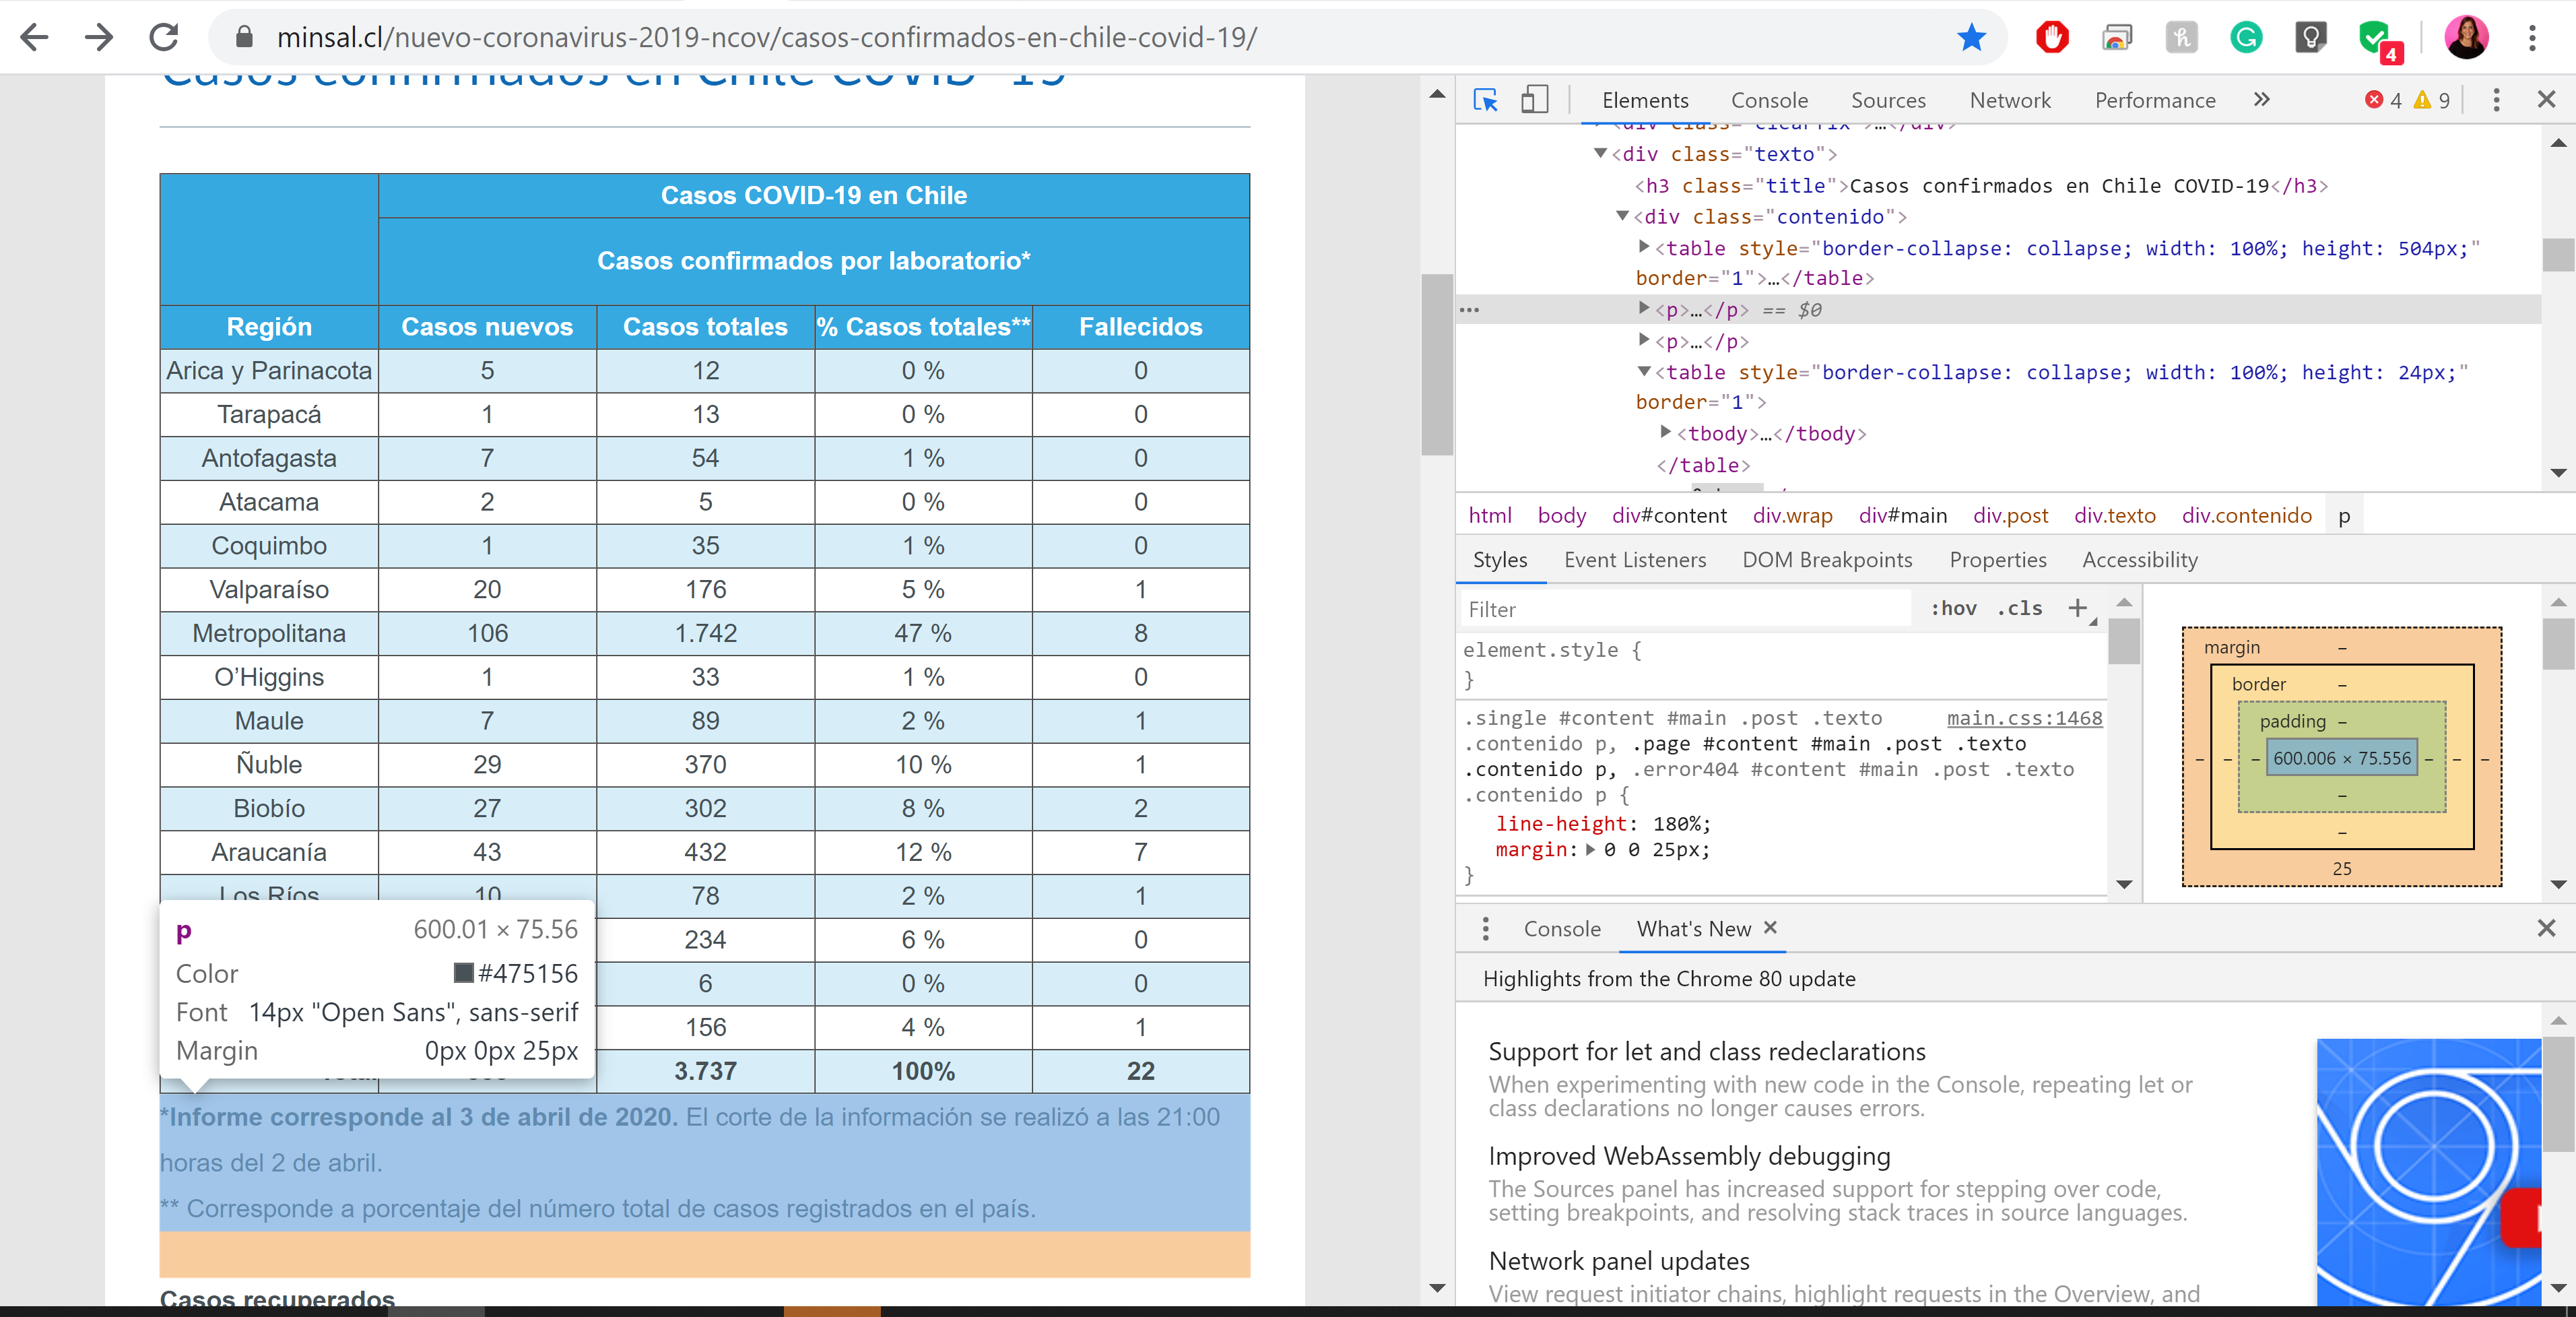Screen dimensions: 2576x1317
Task: Click the red error count indicator
Action: pyautogui.click(x=2383, y=100)
